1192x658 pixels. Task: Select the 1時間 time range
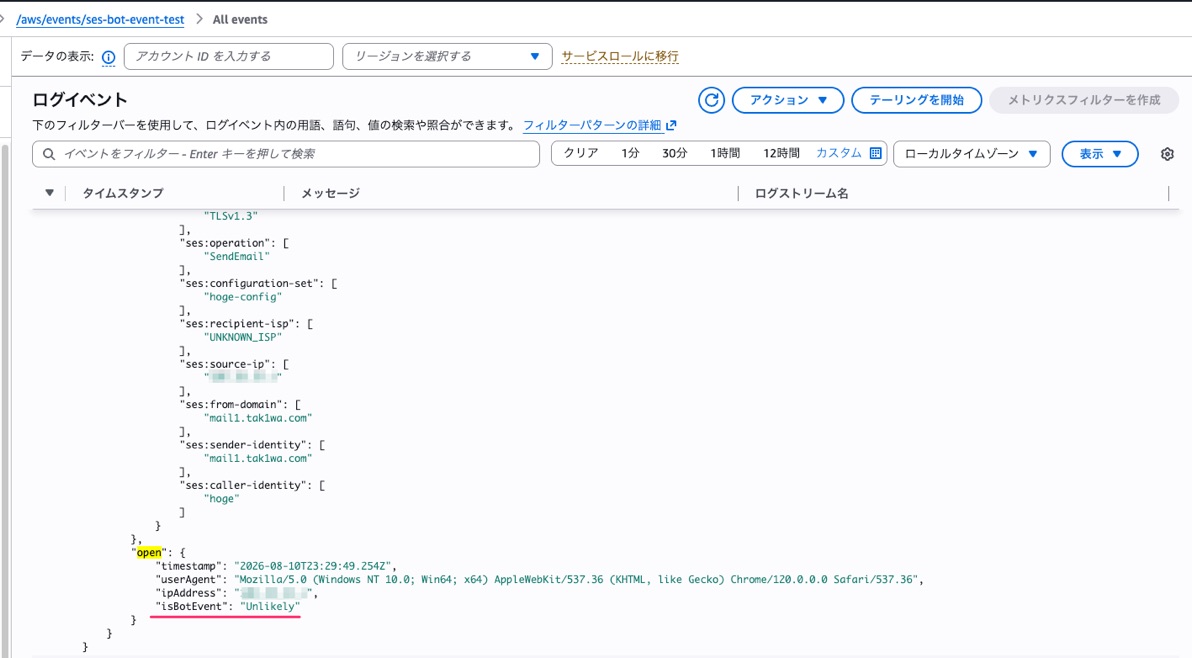tap(725, 153)
